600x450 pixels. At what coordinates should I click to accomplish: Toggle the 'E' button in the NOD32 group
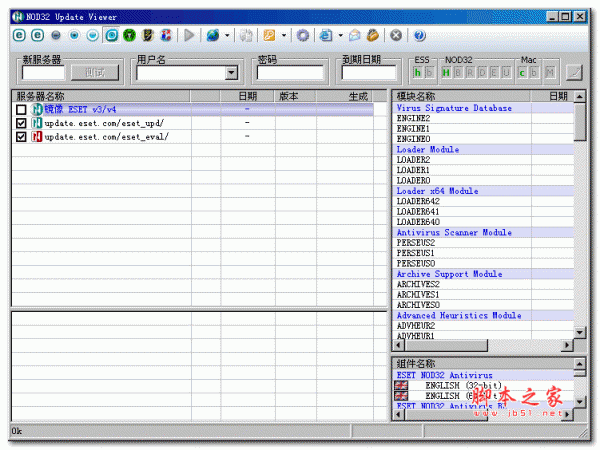click(x=494, y=72)
